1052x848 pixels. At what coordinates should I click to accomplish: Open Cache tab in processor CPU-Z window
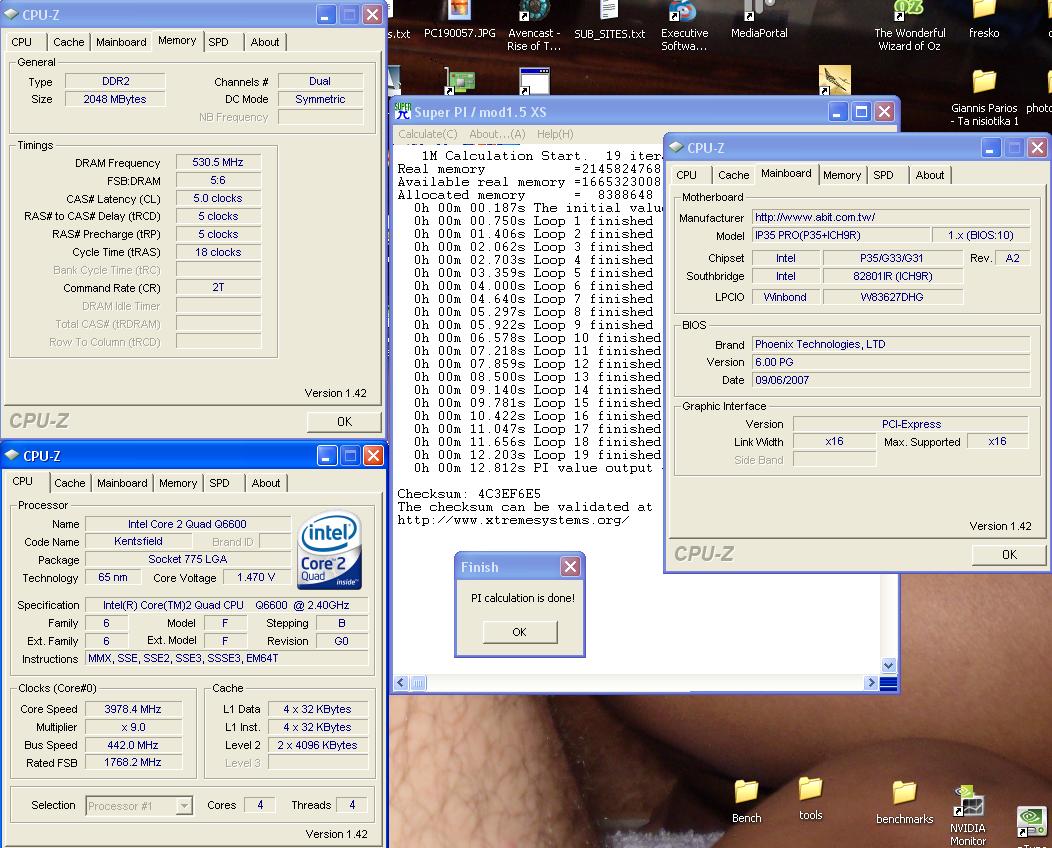pyautogui.click(x=70, y=483)
